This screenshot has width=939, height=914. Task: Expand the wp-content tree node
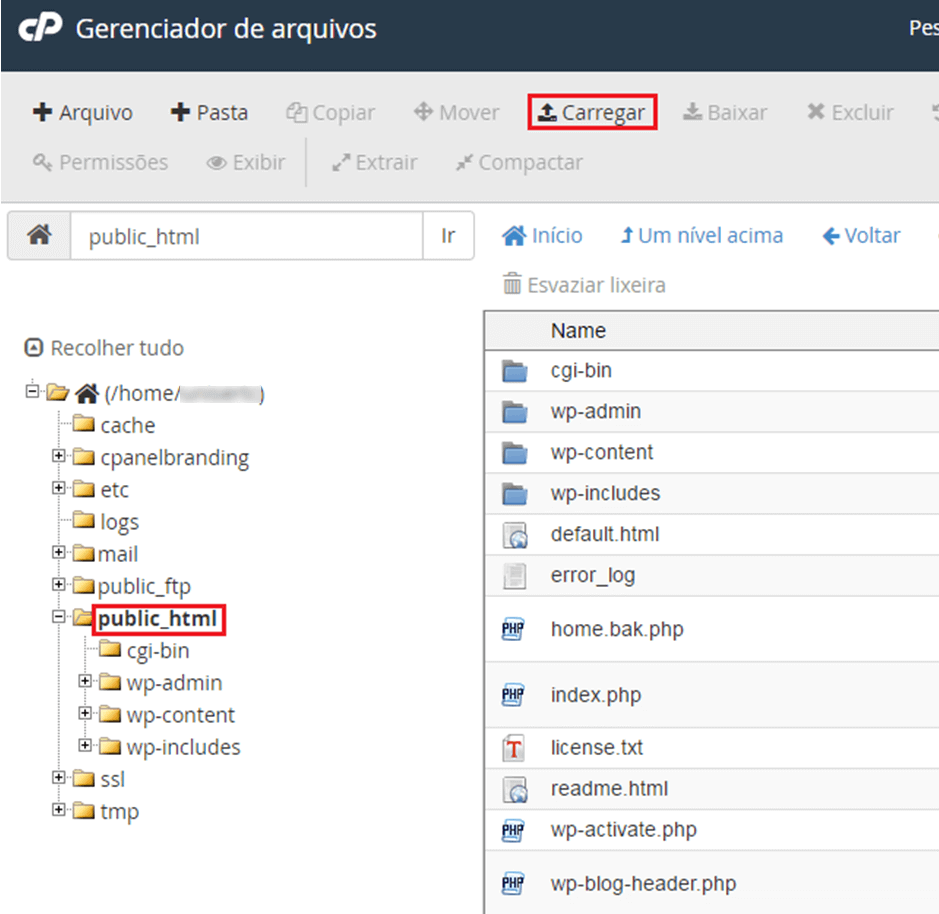click(x=85, y=713)
